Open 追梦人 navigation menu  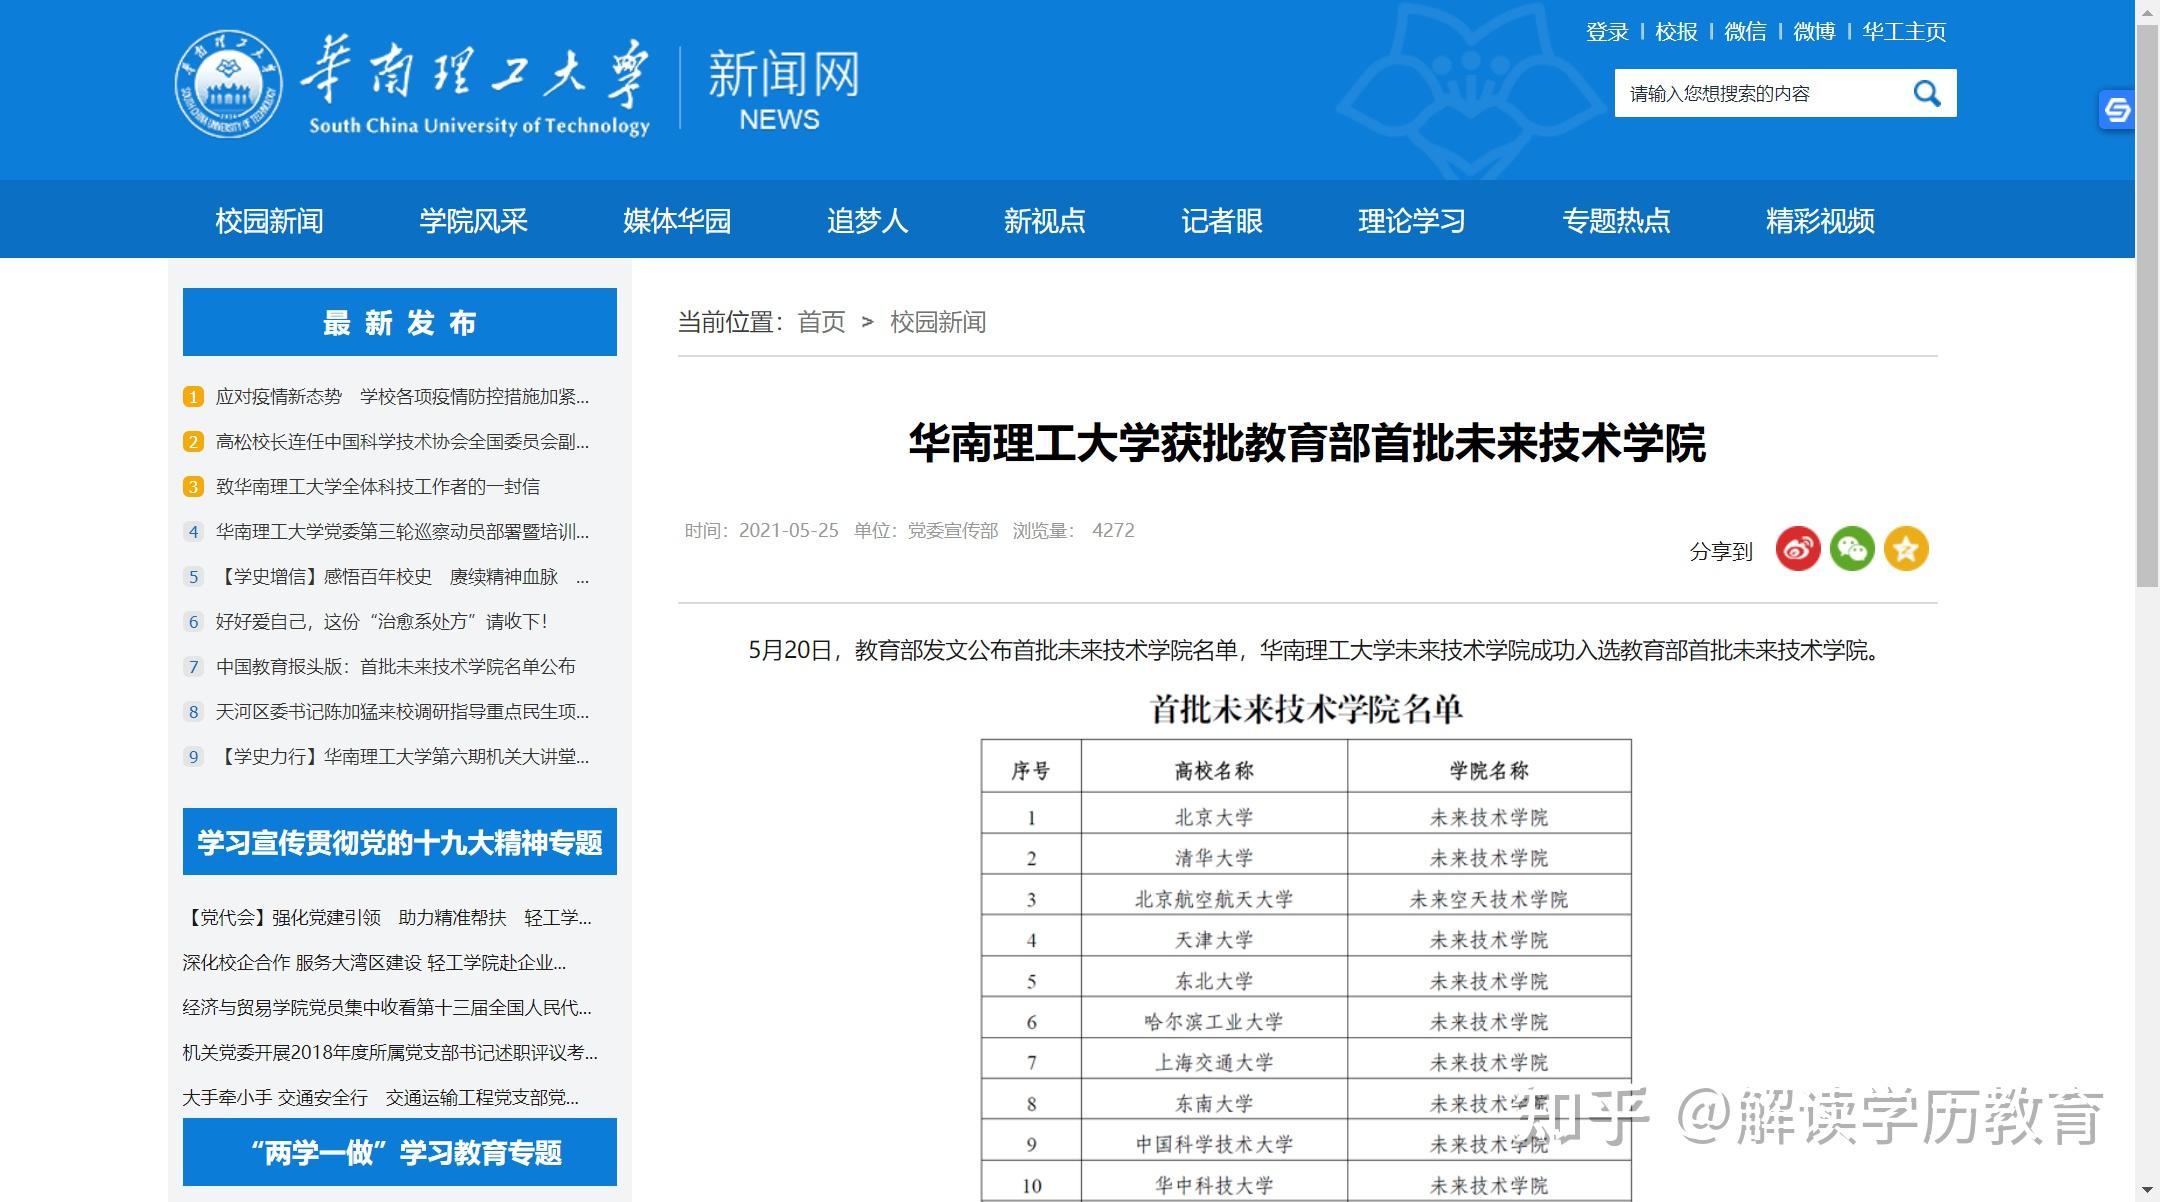(x=867, y=220)
